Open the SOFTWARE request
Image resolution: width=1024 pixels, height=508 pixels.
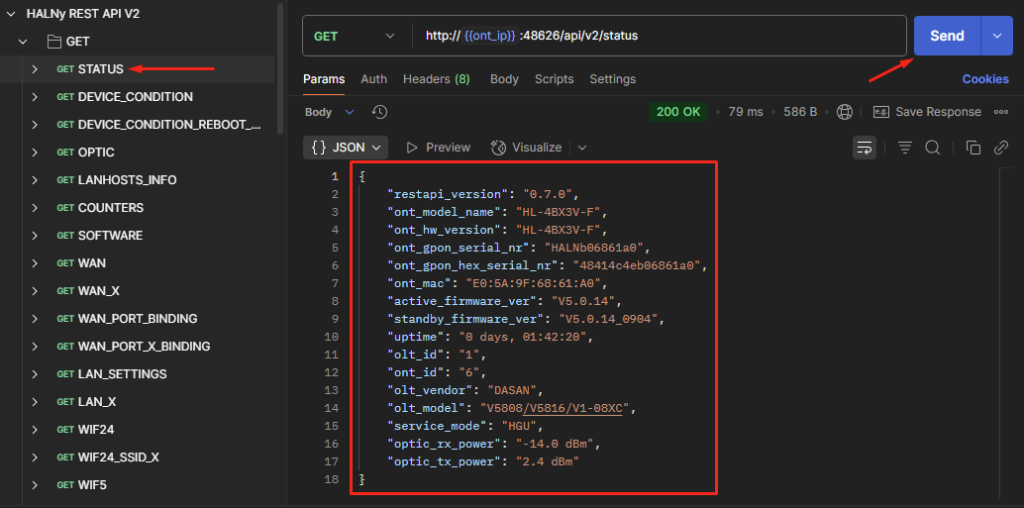pos(99,235)
